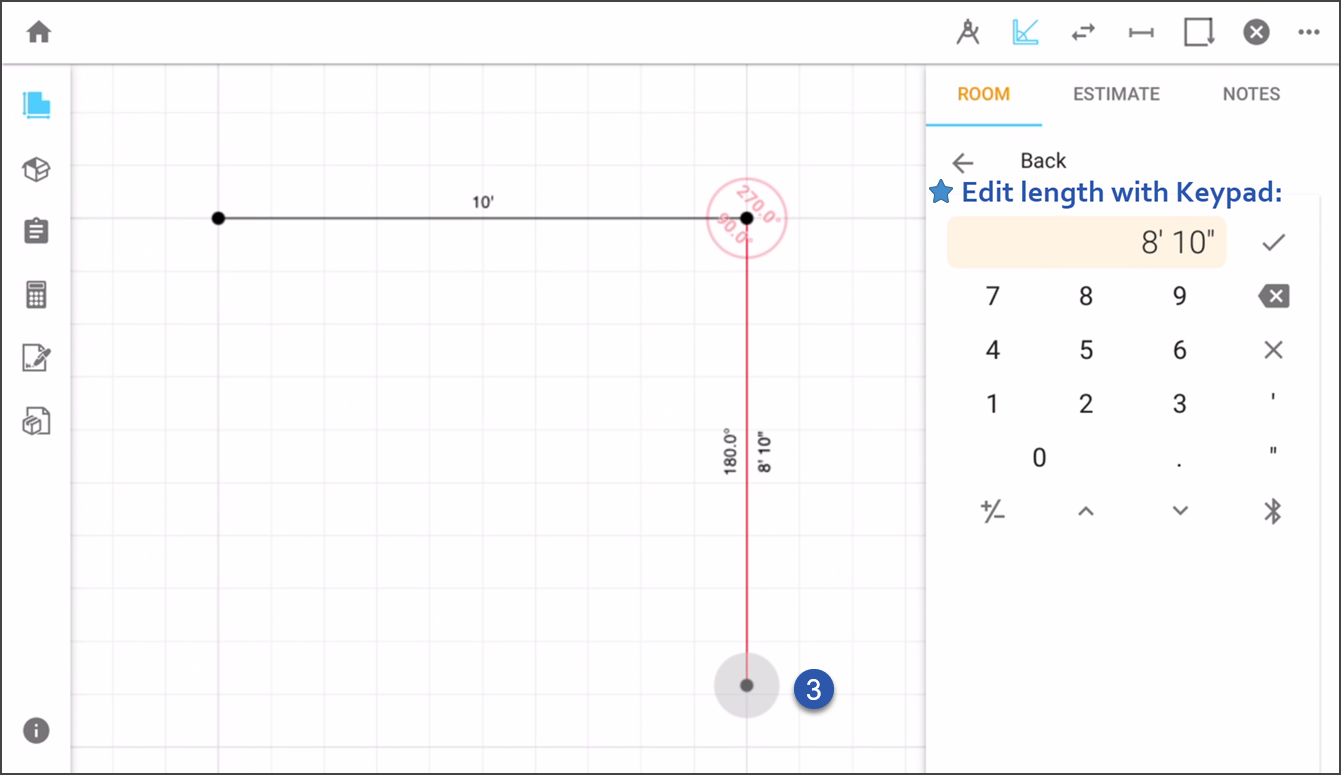Tap keypad digit 2
Screen dimensions: 1341x775
point(1086,404)
